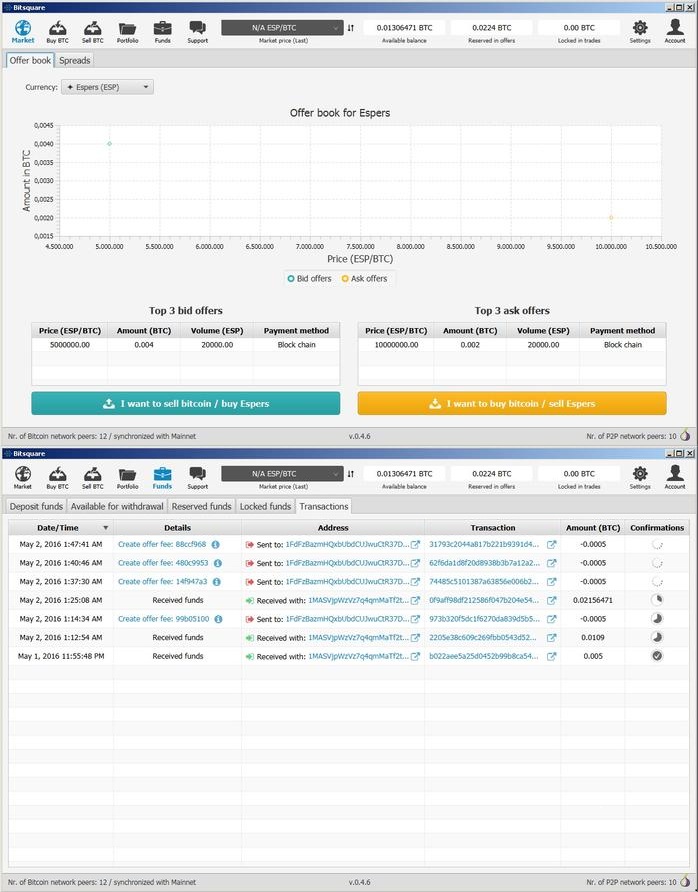This screenshot has height=892, width=698.
Task: Switch to Locked funds tab
Action: click(266, 506)
